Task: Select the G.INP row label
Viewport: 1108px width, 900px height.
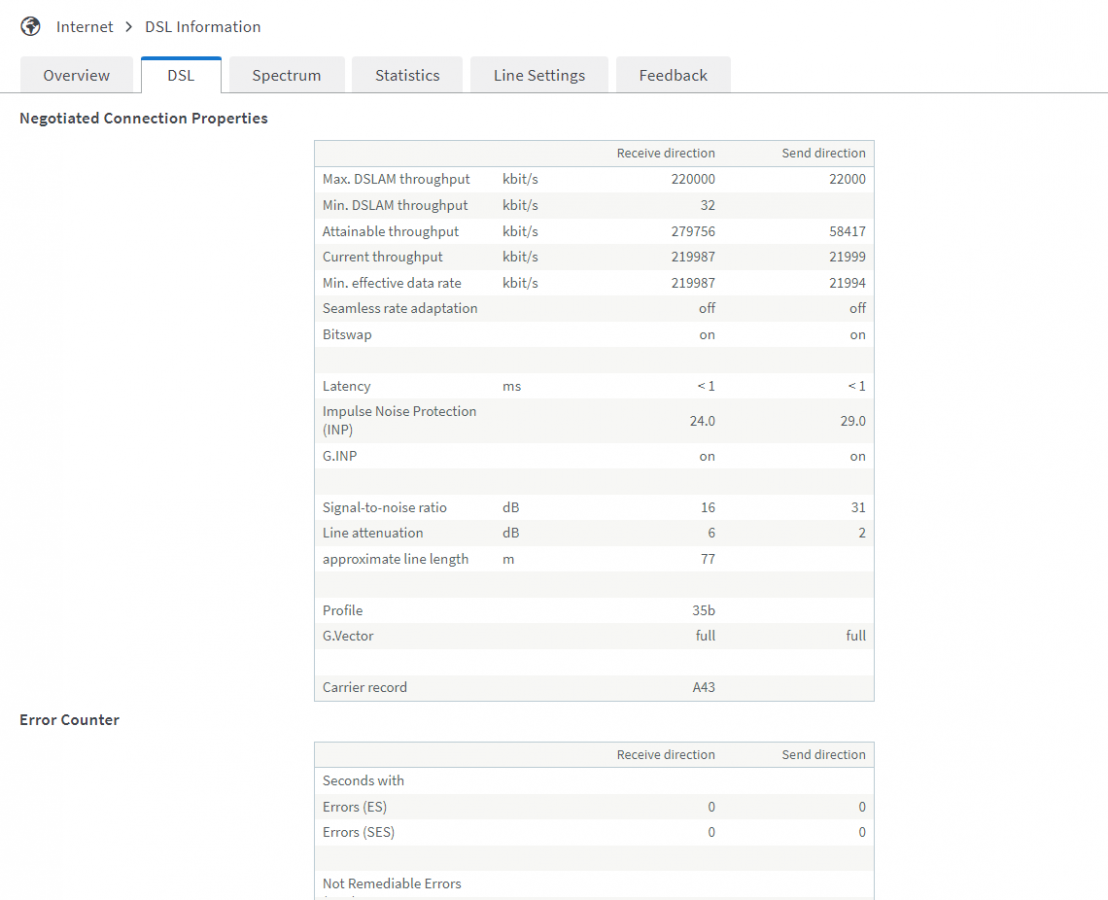Action: click(x=340, y=456)
